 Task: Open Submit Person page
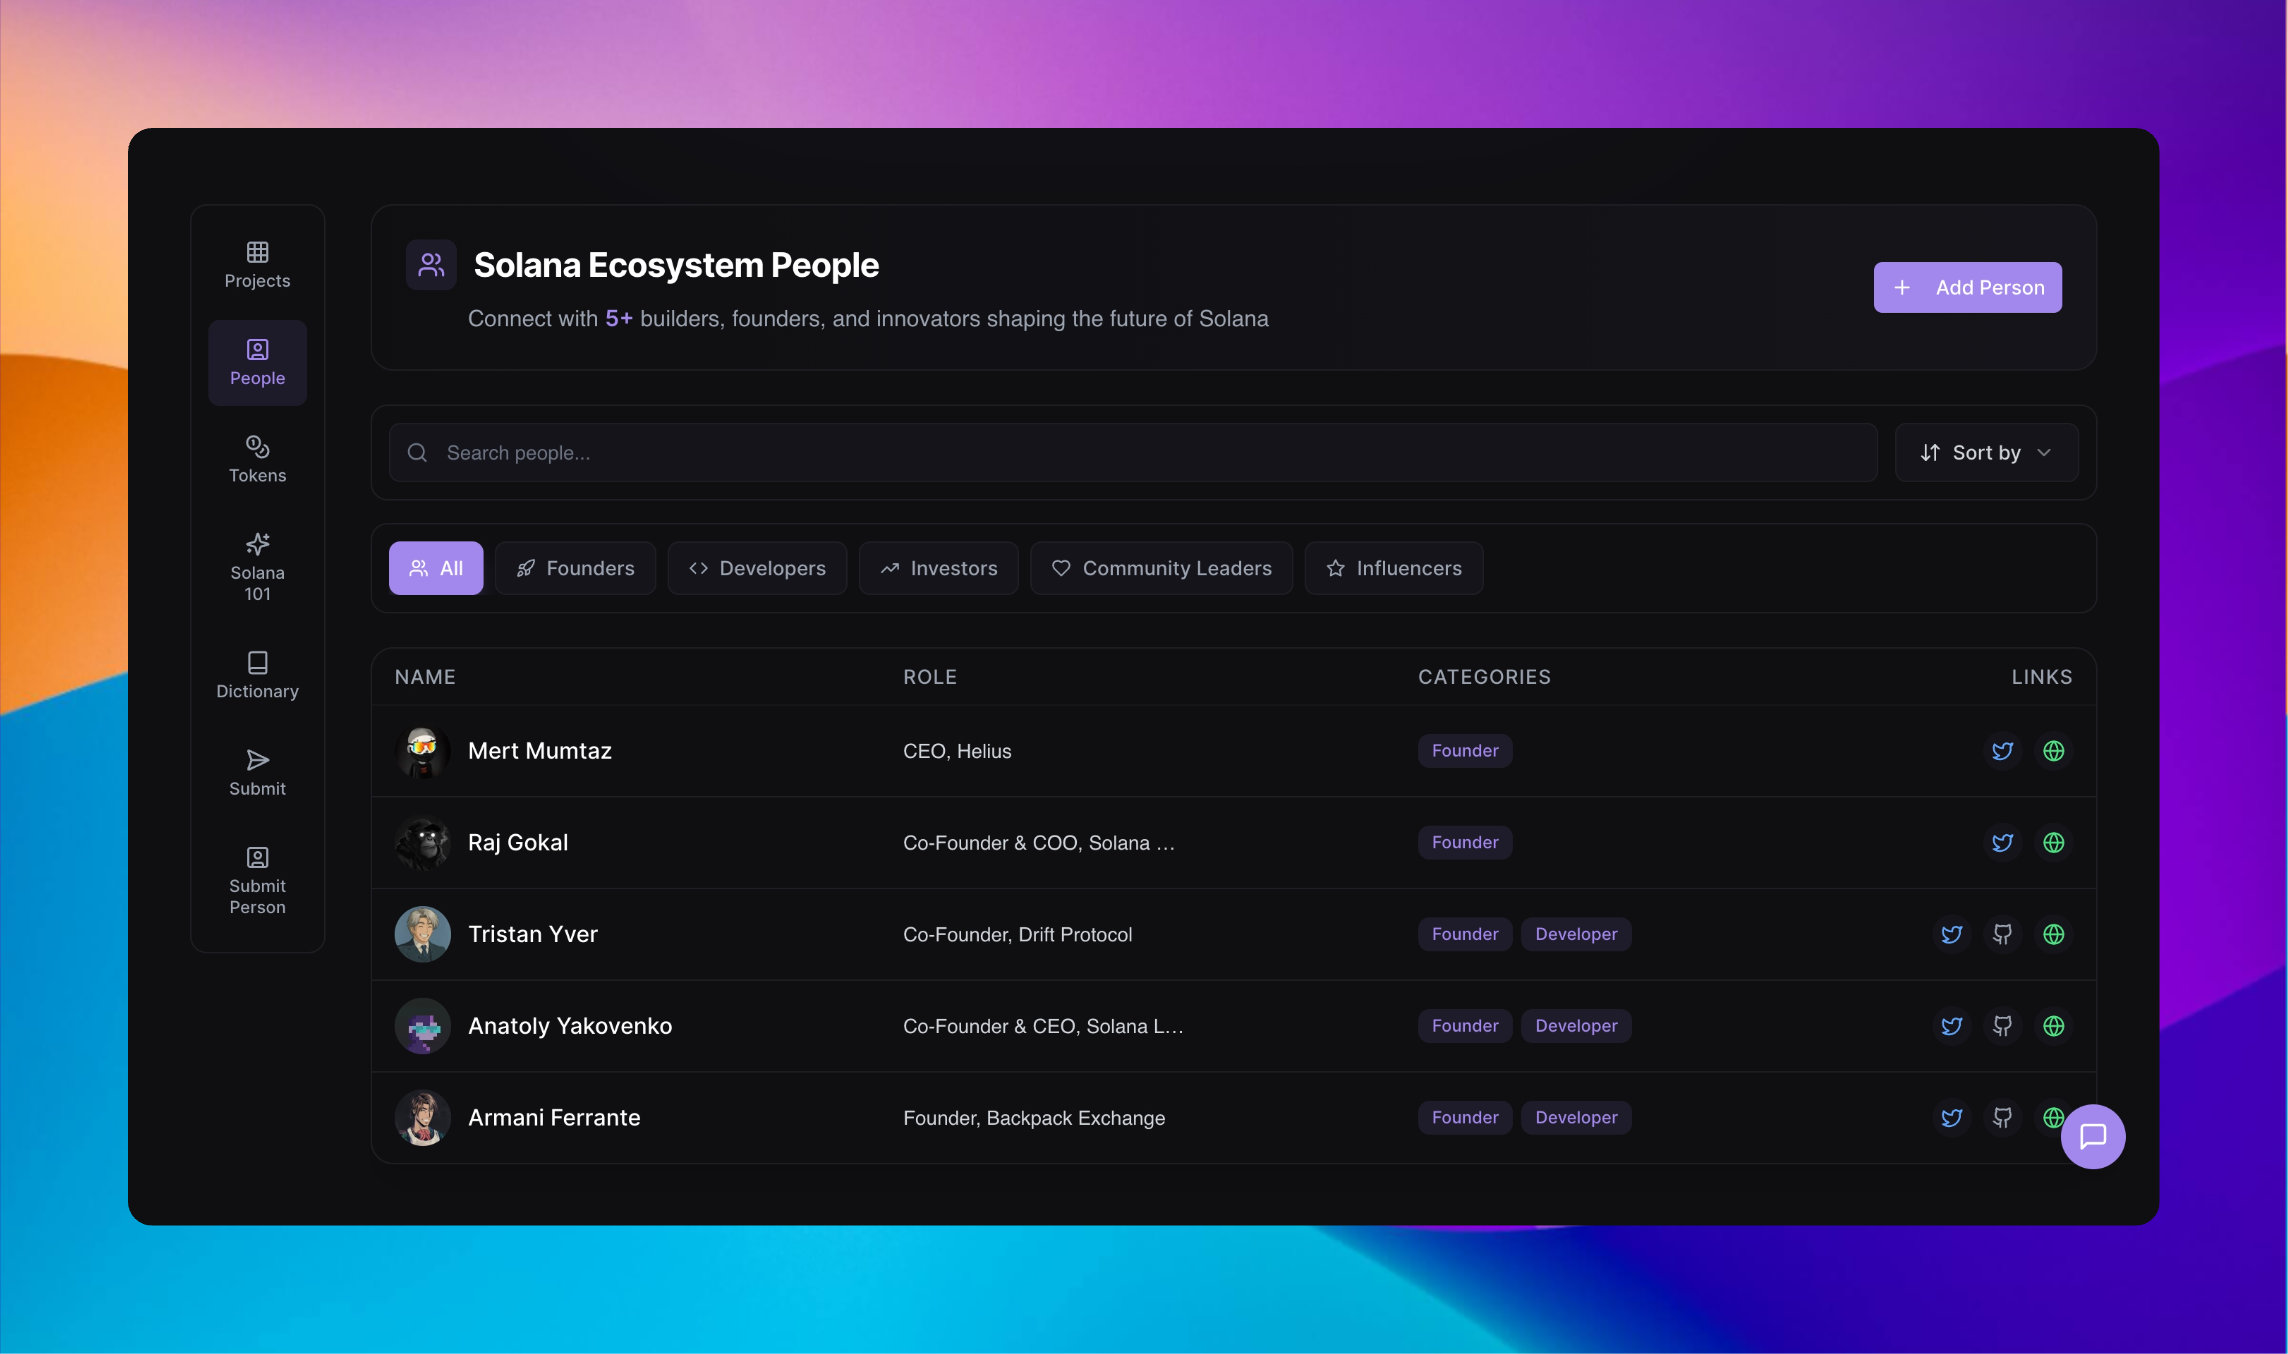click(257, 881)
